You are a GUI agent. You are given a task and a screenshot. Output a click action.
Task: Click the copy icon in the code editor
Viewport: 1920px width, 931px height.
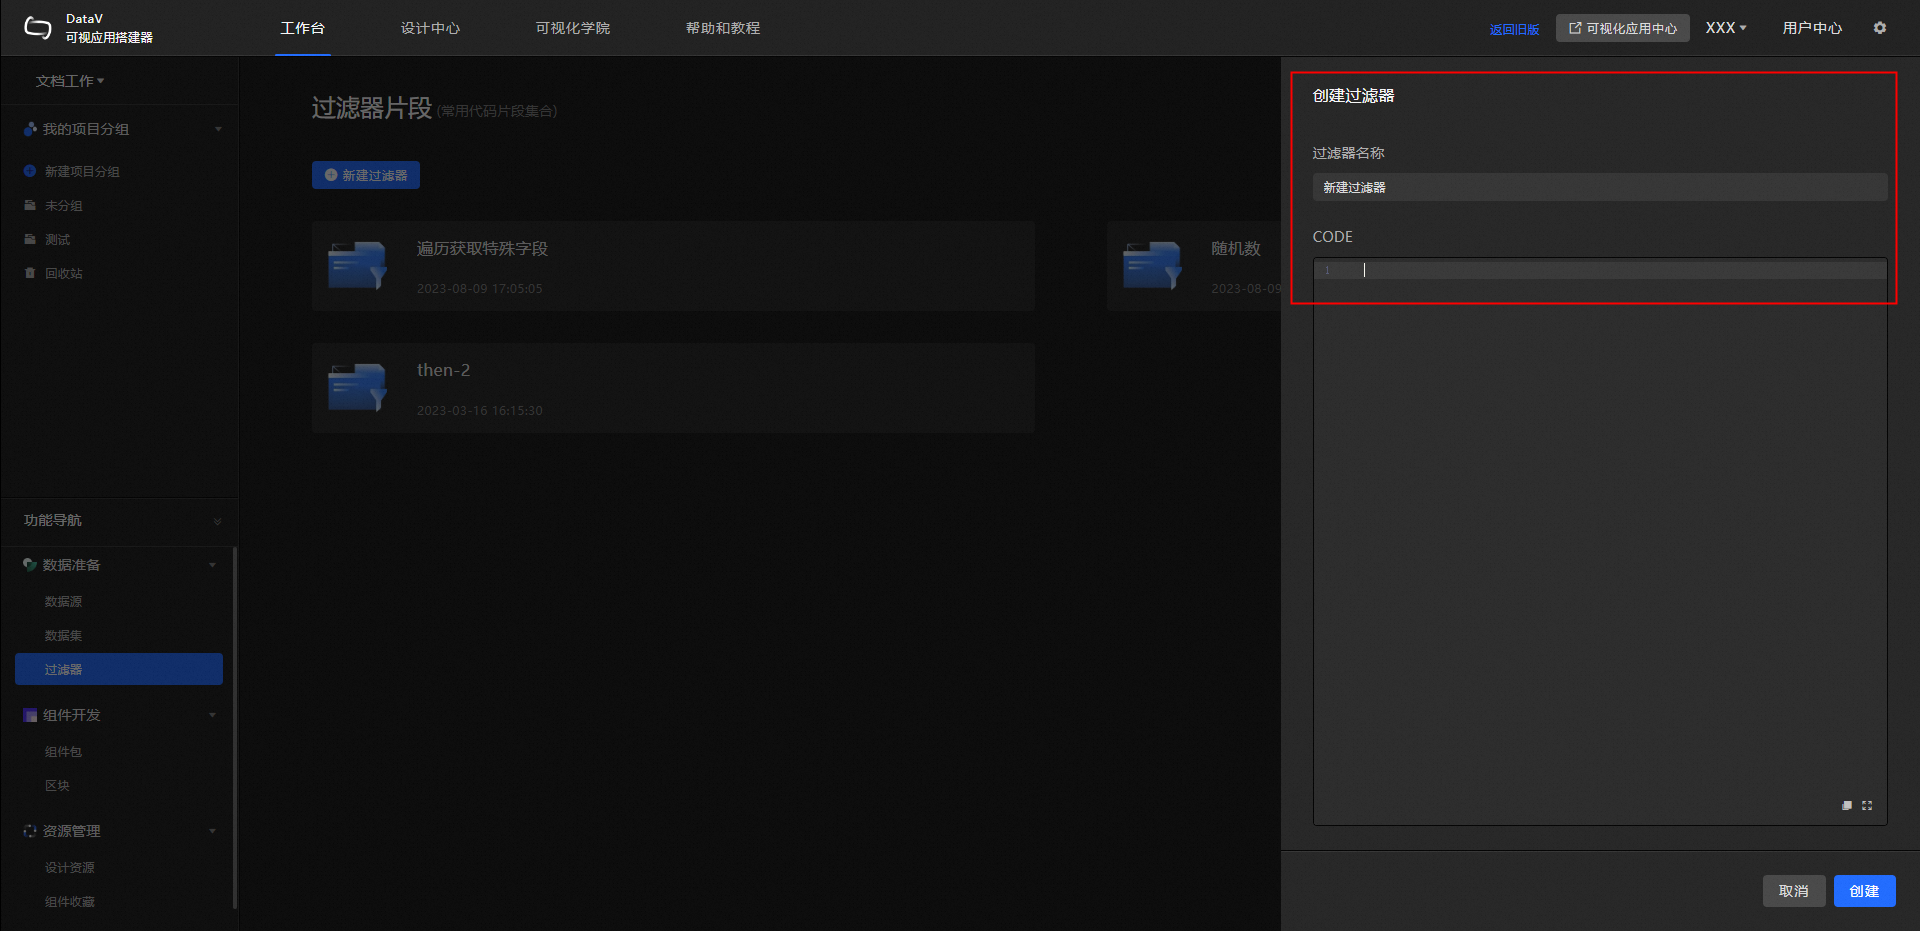pos(1847,805)
